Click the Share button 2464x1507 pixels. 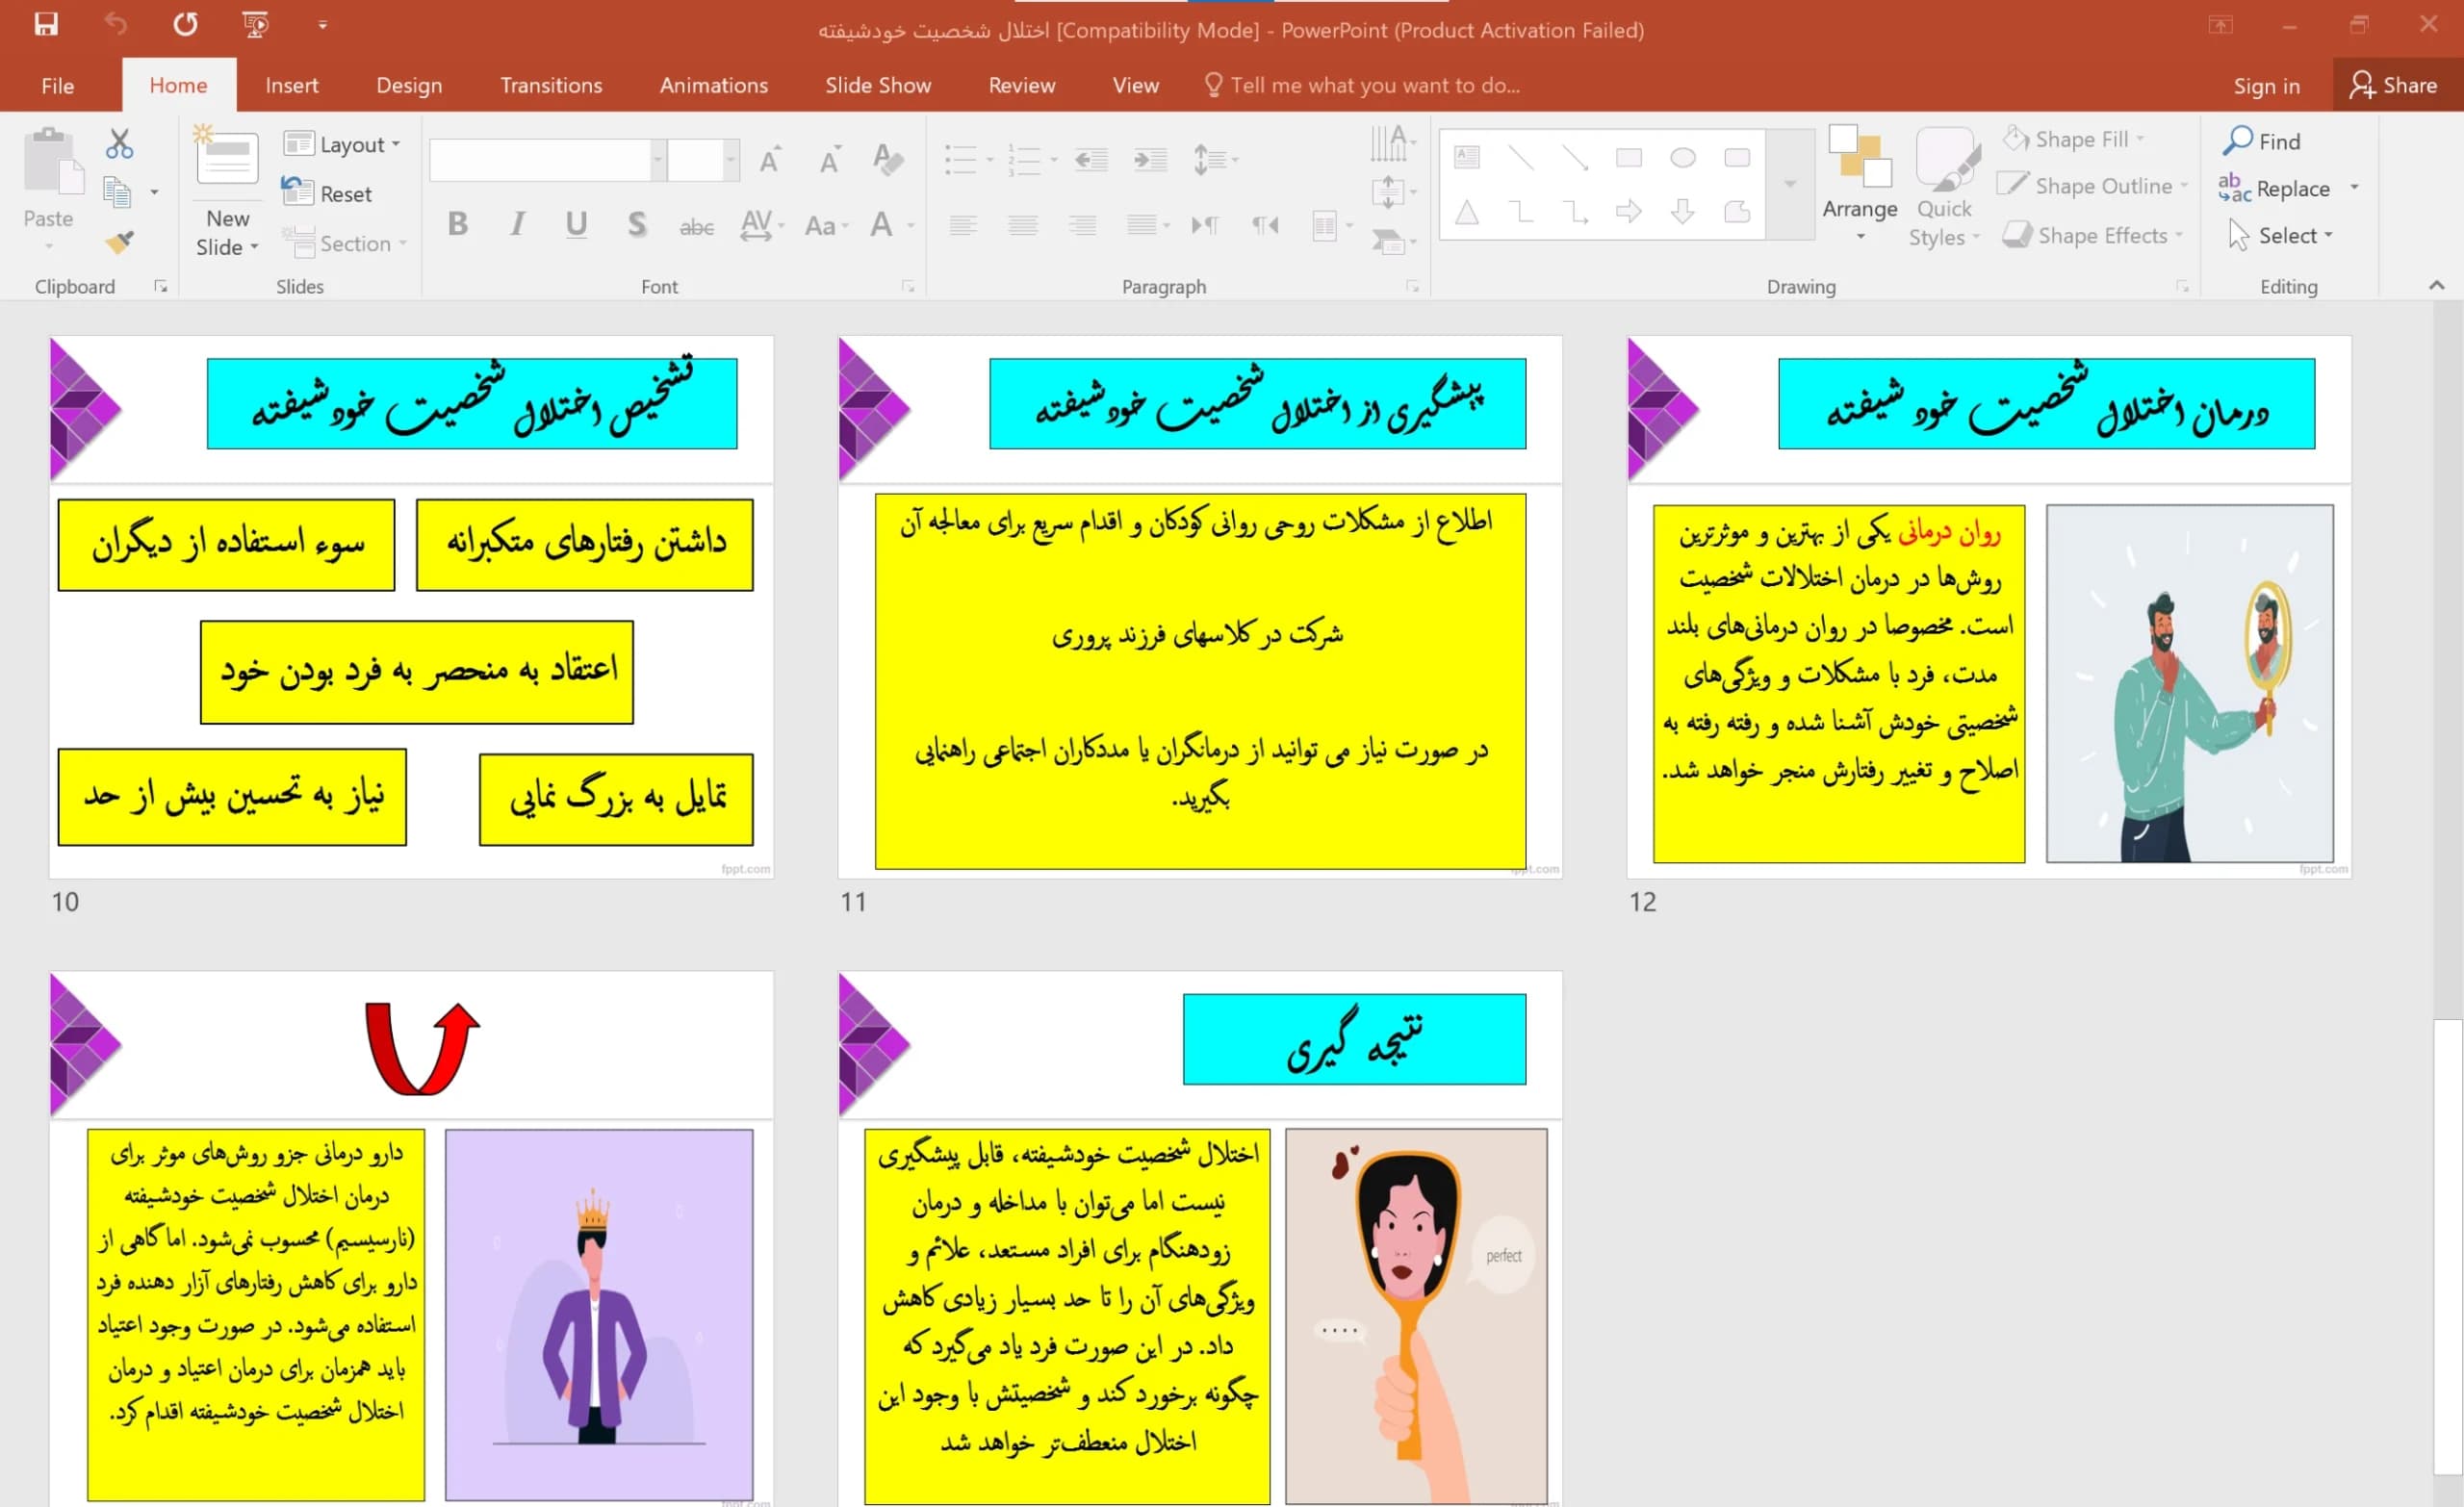(2393, 86)
